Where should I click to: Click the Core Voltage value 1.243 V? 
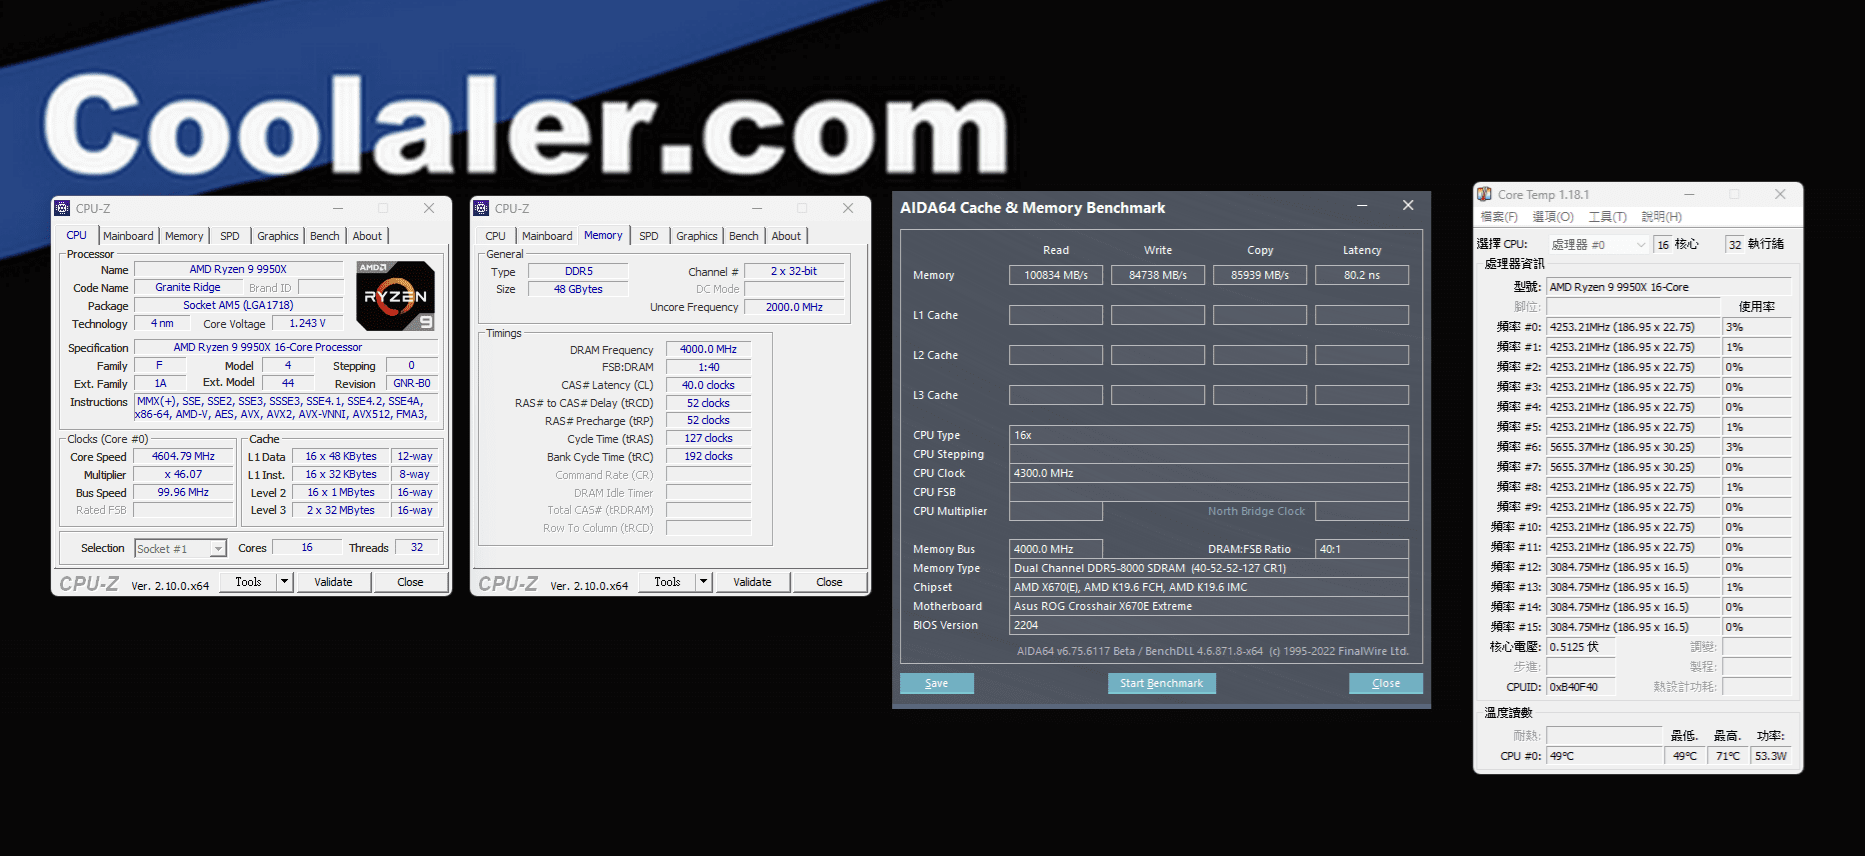(307, 323)
